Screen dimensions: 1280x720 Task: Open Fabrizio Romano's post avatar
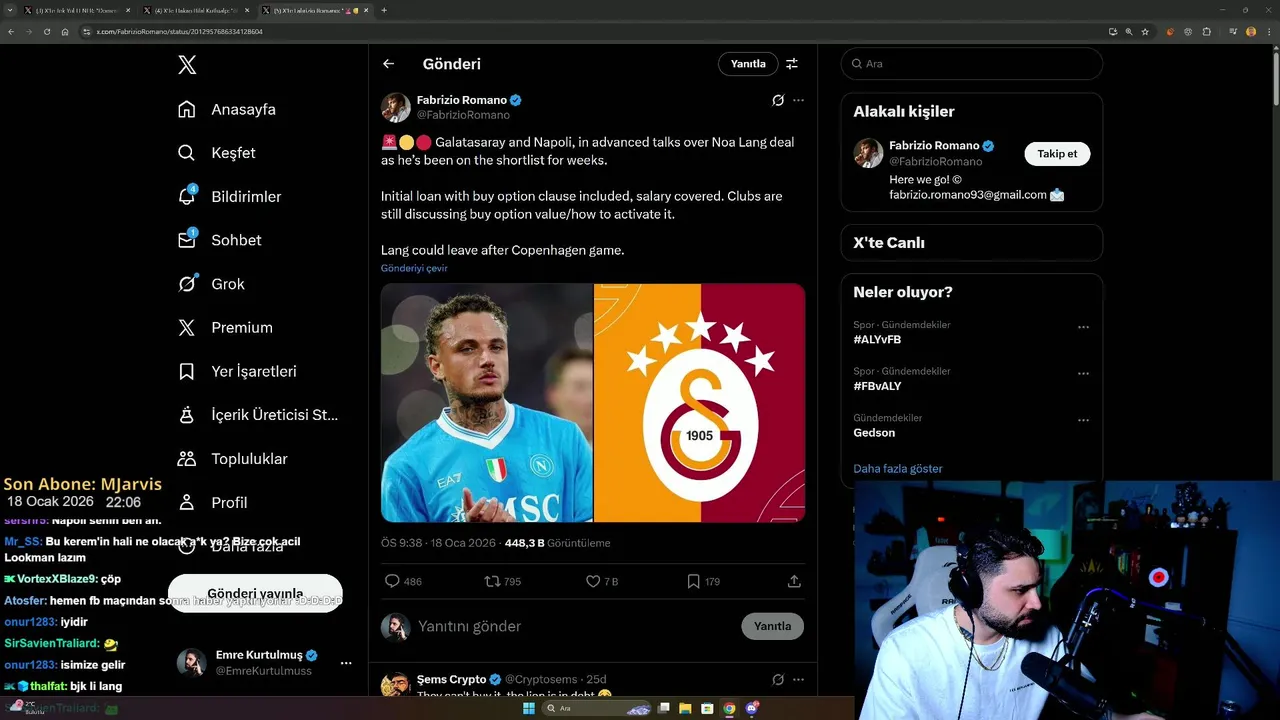(396, 107)
